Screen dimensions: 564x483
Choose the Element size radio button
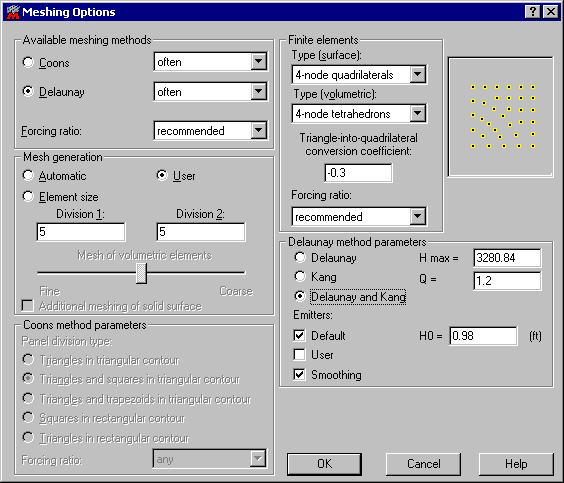tap(28, 196)
